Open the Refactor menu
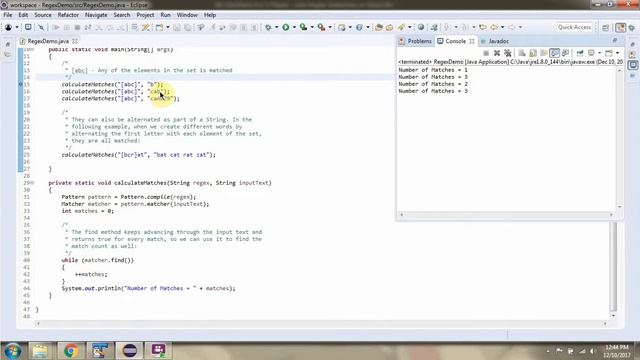This screenshot has height=360, width=640. click(68, 15)
